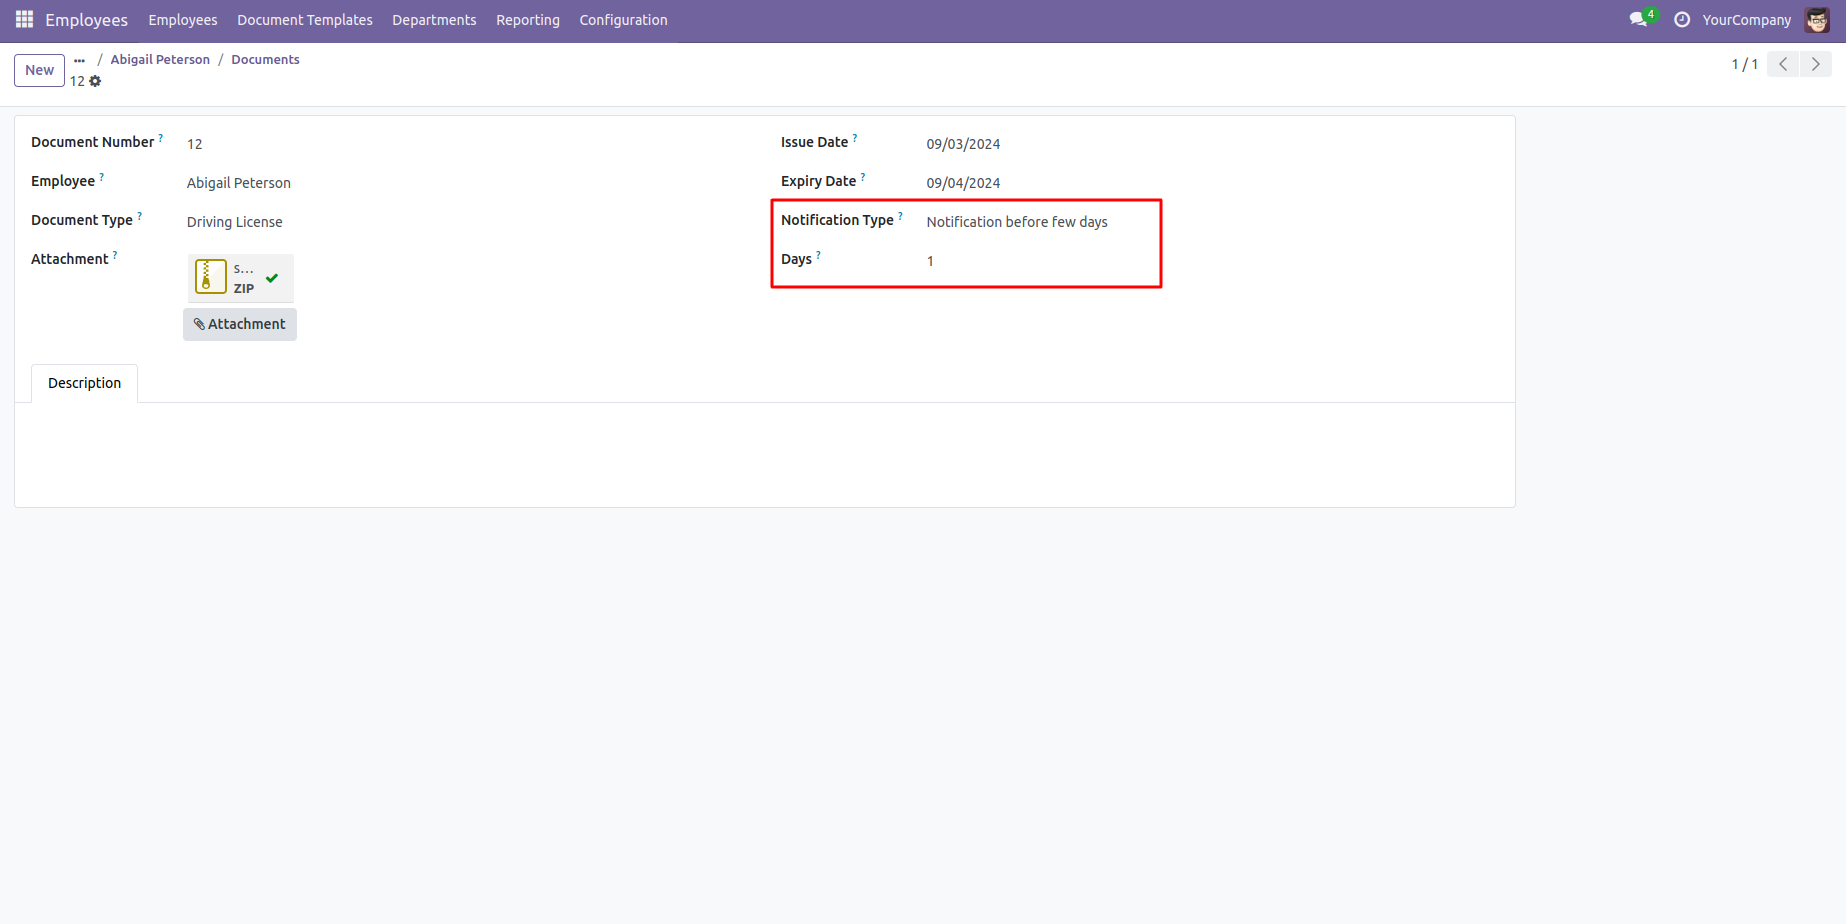Click the New button
The height and width of the screenshot is (924, 1846).
click(39, 70)
